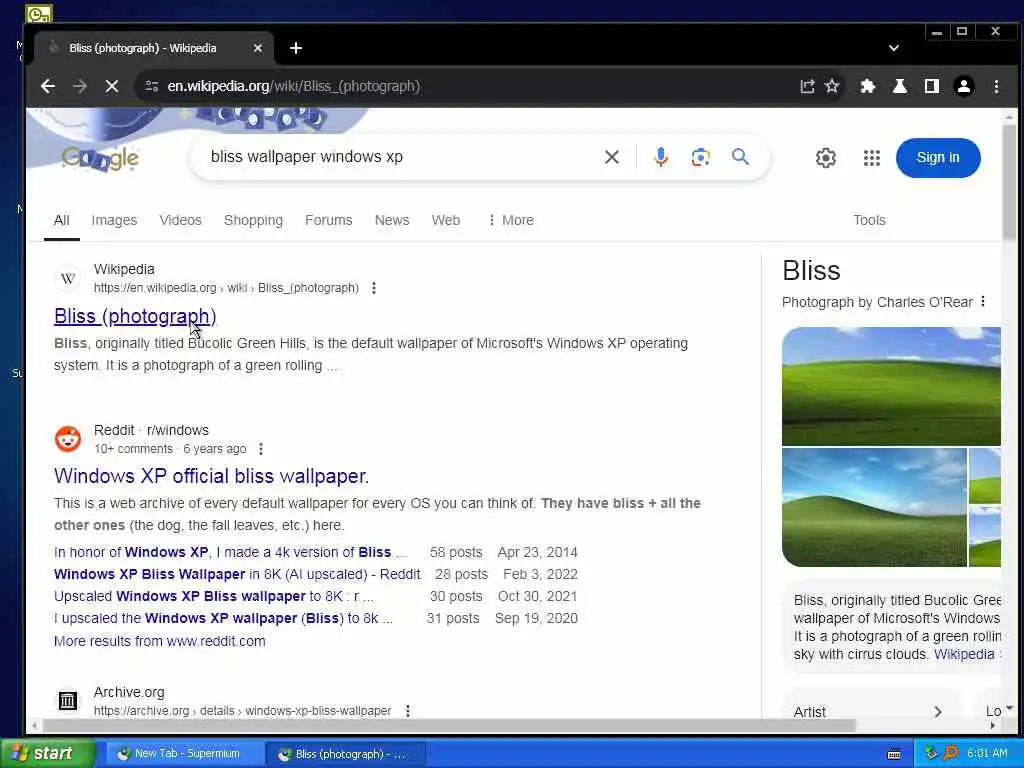Click the Google doodle logo
Screen dimensions: 1024x768
coord(100,158)
